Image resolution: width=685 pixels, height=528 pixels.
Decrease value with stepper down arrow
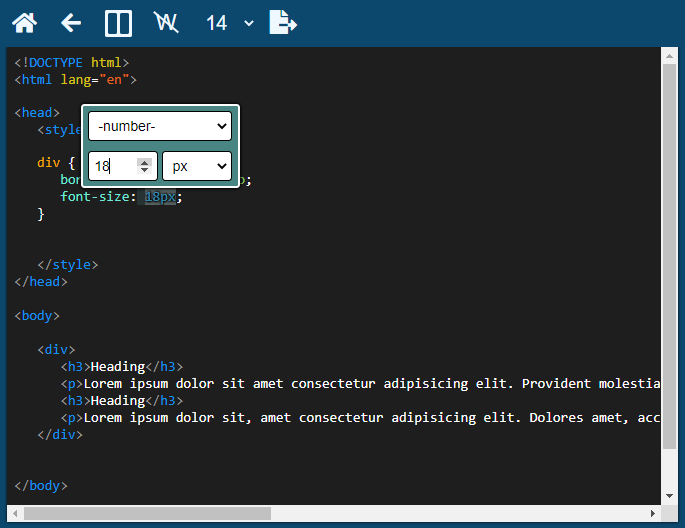(x=144, y=170)
